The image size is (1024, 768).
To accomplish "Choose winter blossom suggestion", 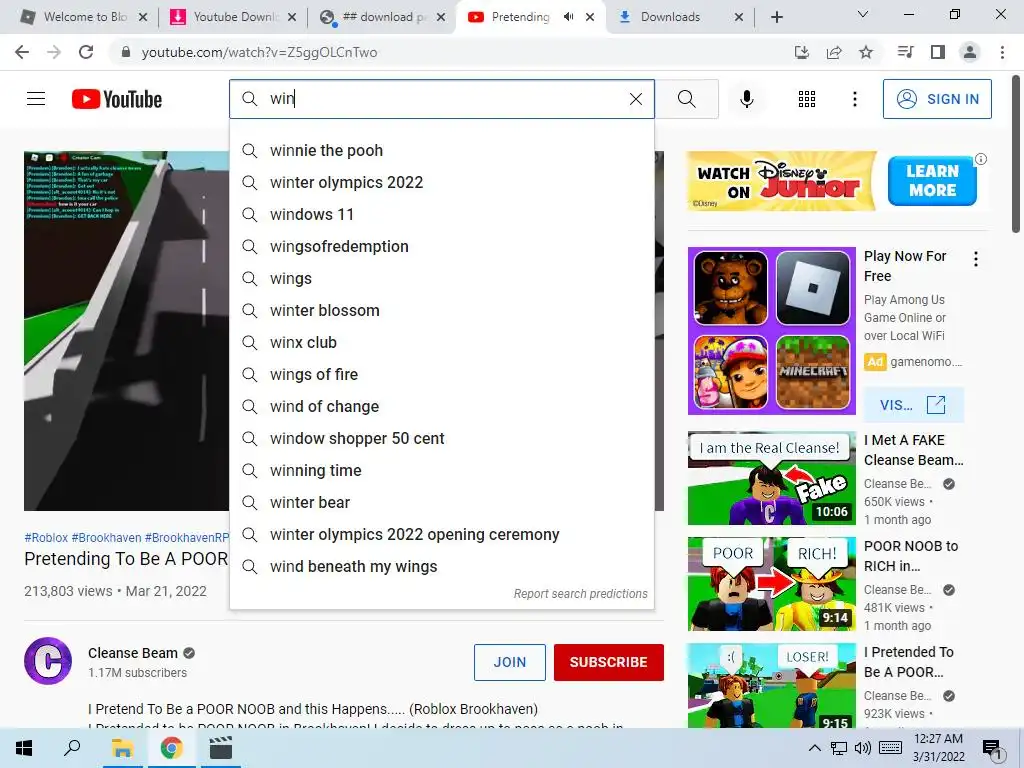I will pyautogui.click(x=441, y=310).
